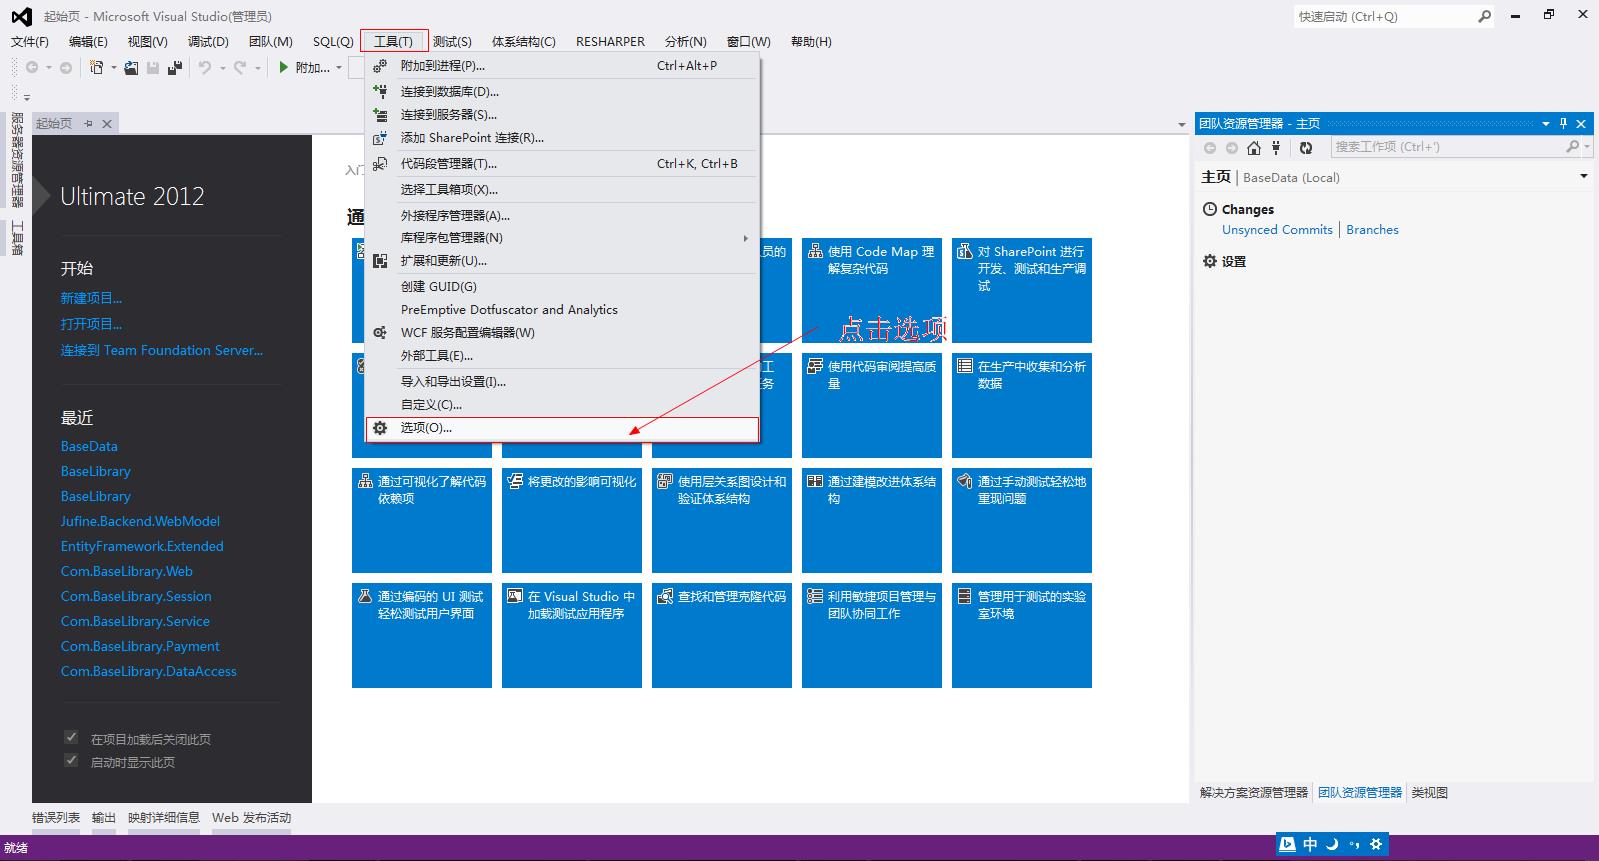The width and height of the screenshot is (1599, 861).
Task: Open recent project EntityFramework.Extended
Action: coord(142,546)
